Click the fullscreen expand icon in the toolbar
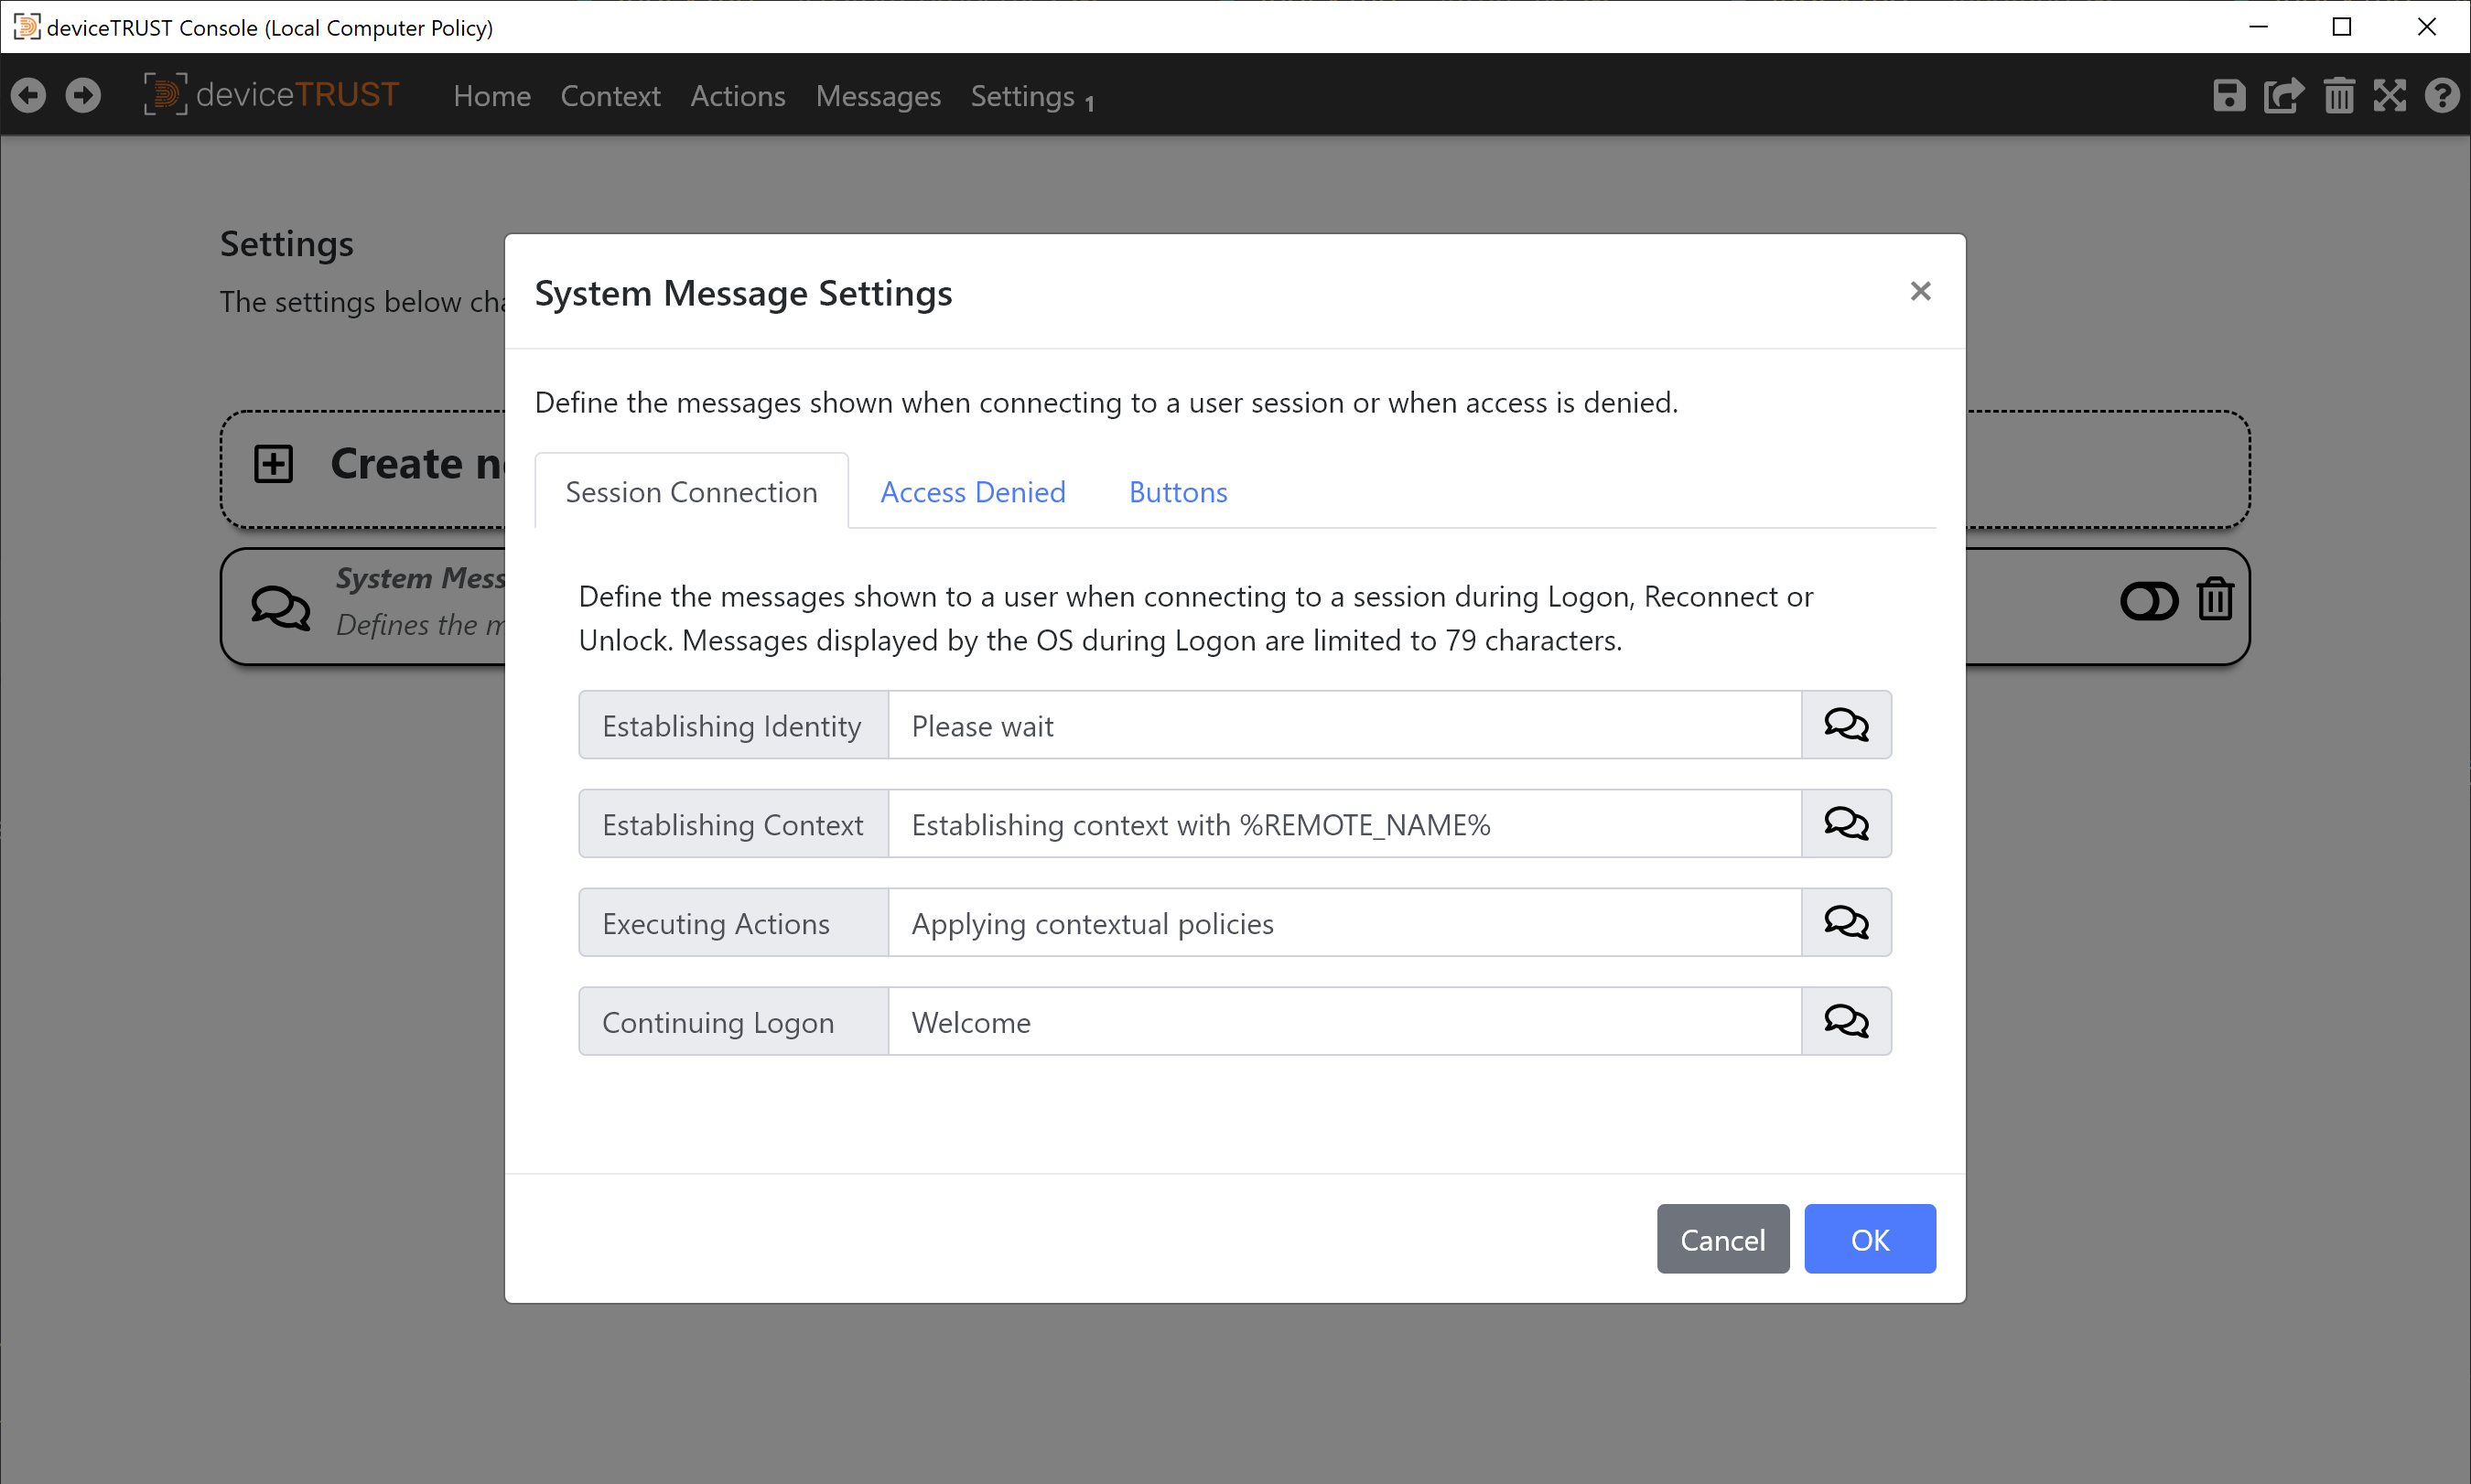The height and width of the screenshot is (1484, 2471). (x=2391, y=95)
